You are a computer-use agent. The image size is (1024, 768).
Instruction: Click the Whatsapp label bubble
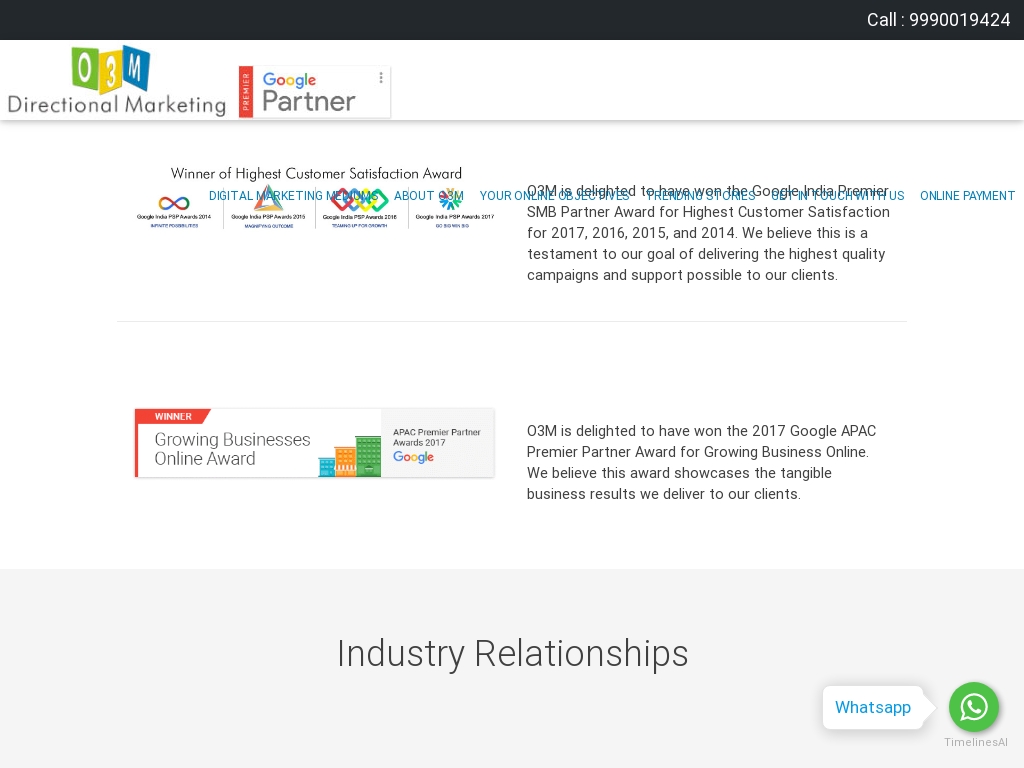click(872, 707)
